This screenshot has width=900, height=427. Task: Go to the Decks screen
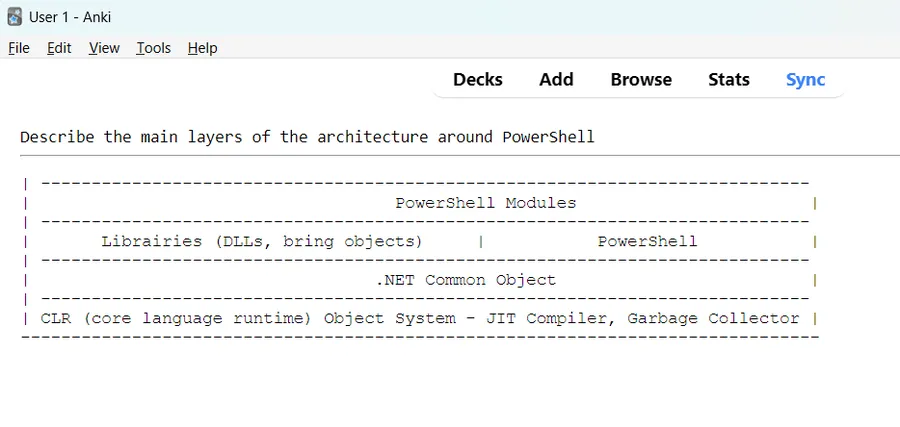click(478, 79)
